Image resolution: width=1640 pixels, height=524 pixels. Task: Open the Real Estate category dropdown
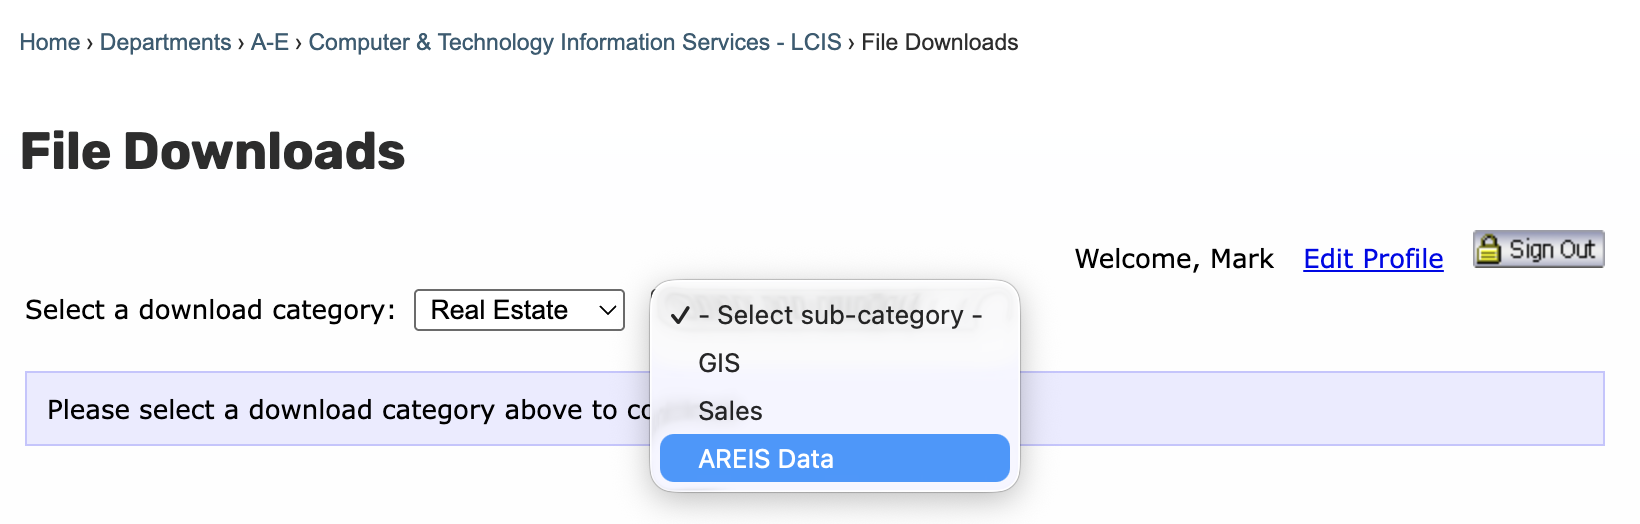(519, 311)
